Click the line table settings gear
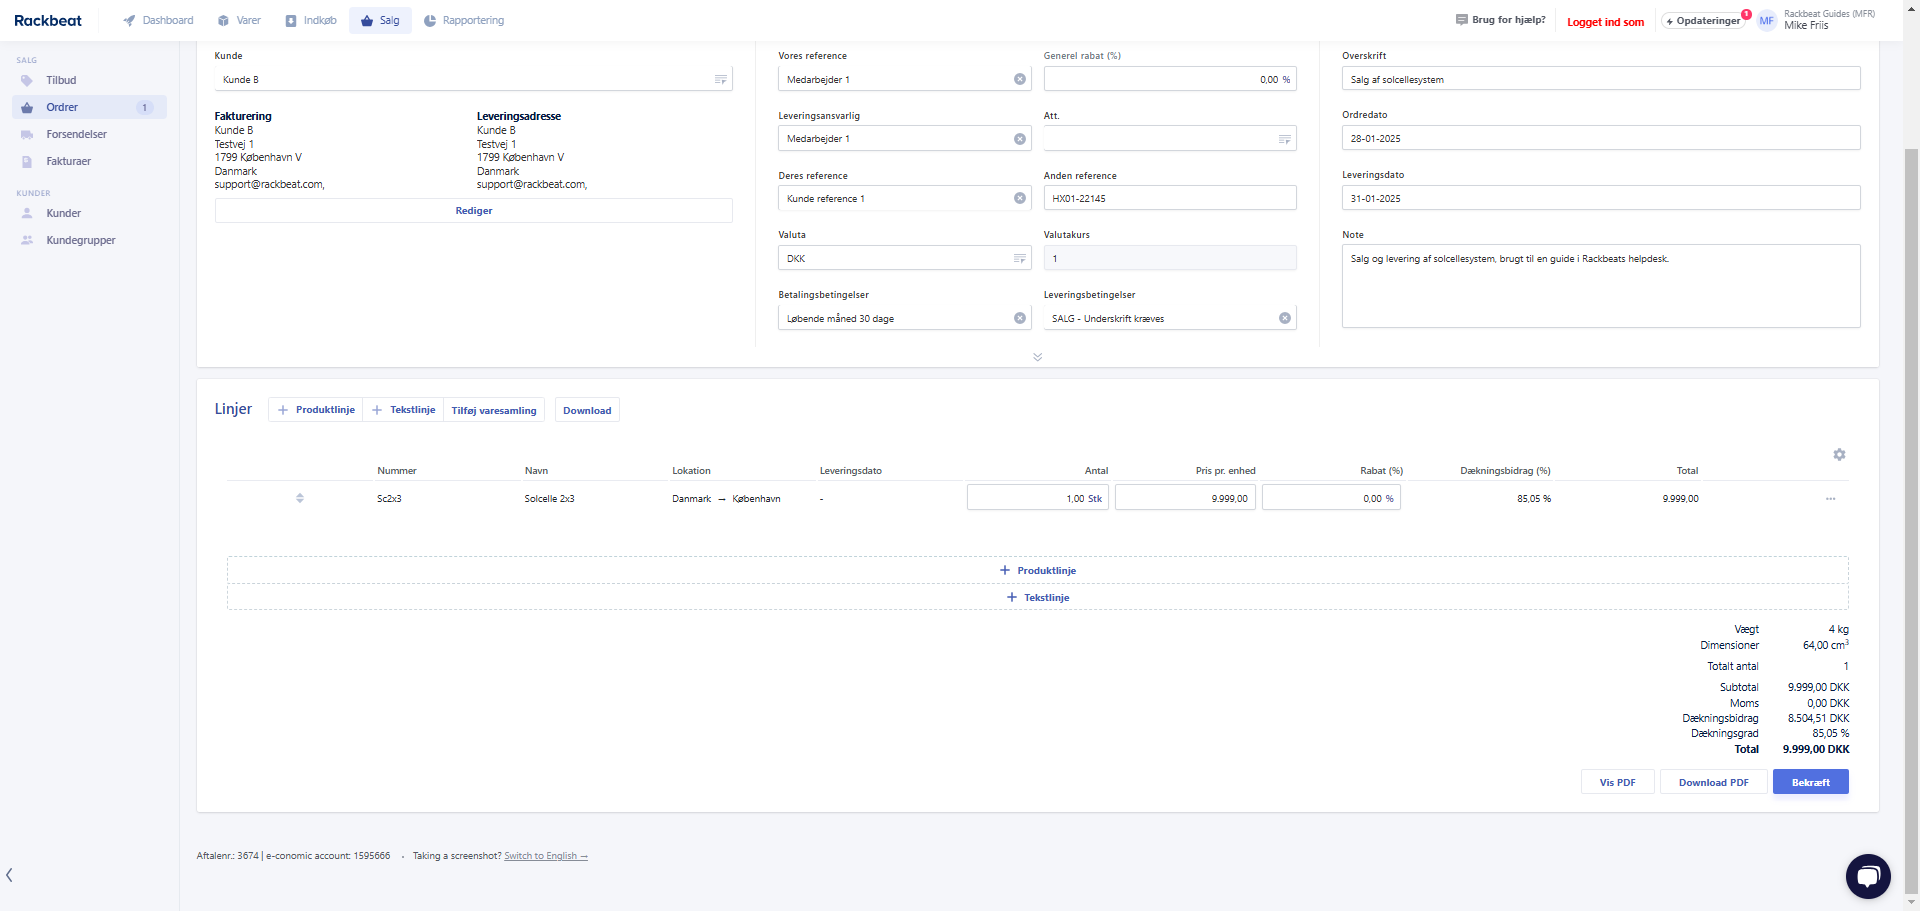The width and height of the screenshot is (1920, 911). (1839, 455)
